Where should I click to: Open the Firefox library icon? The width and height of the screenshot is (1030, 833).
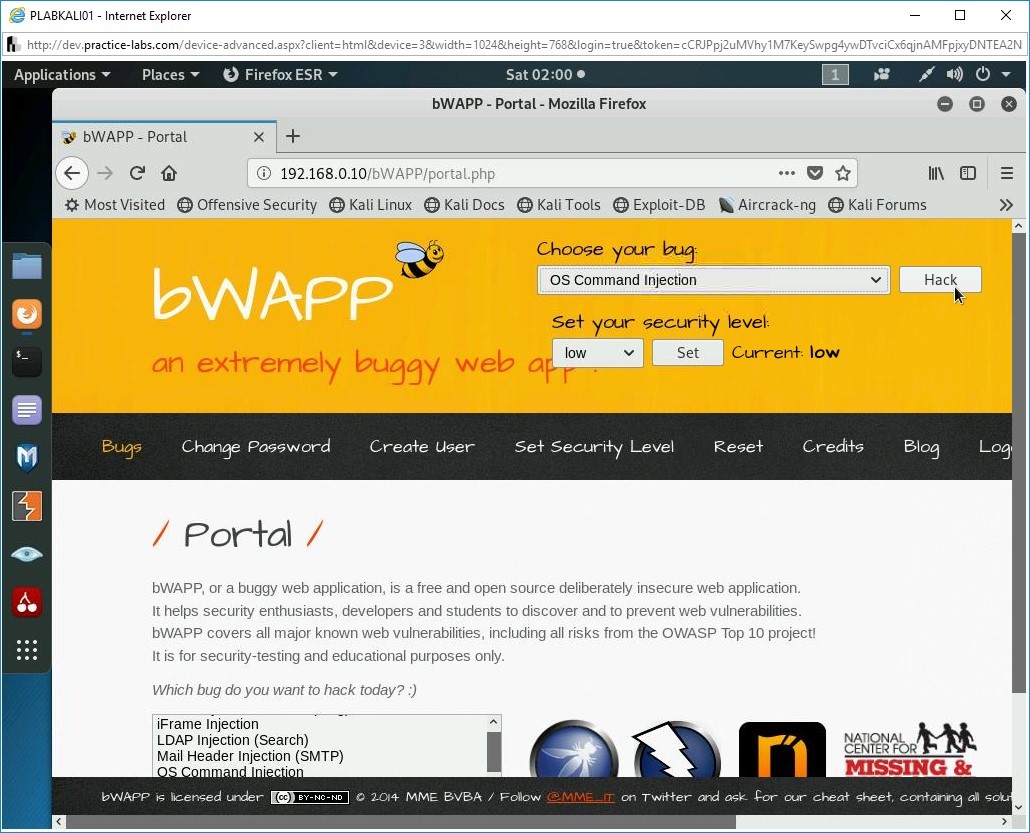tap(936, 172)
